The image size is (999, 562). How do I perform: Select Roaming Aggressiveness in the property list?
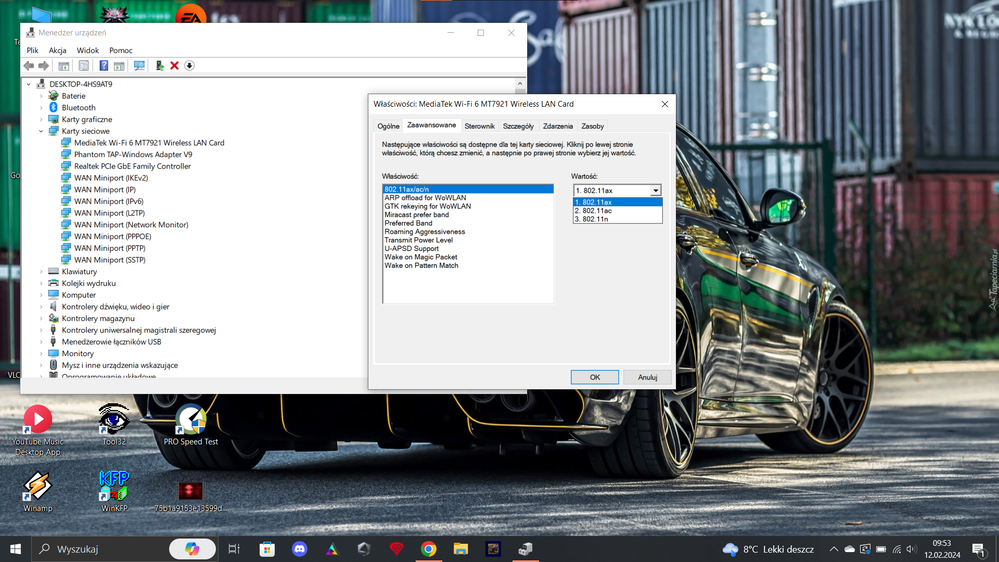pos(424,232)
